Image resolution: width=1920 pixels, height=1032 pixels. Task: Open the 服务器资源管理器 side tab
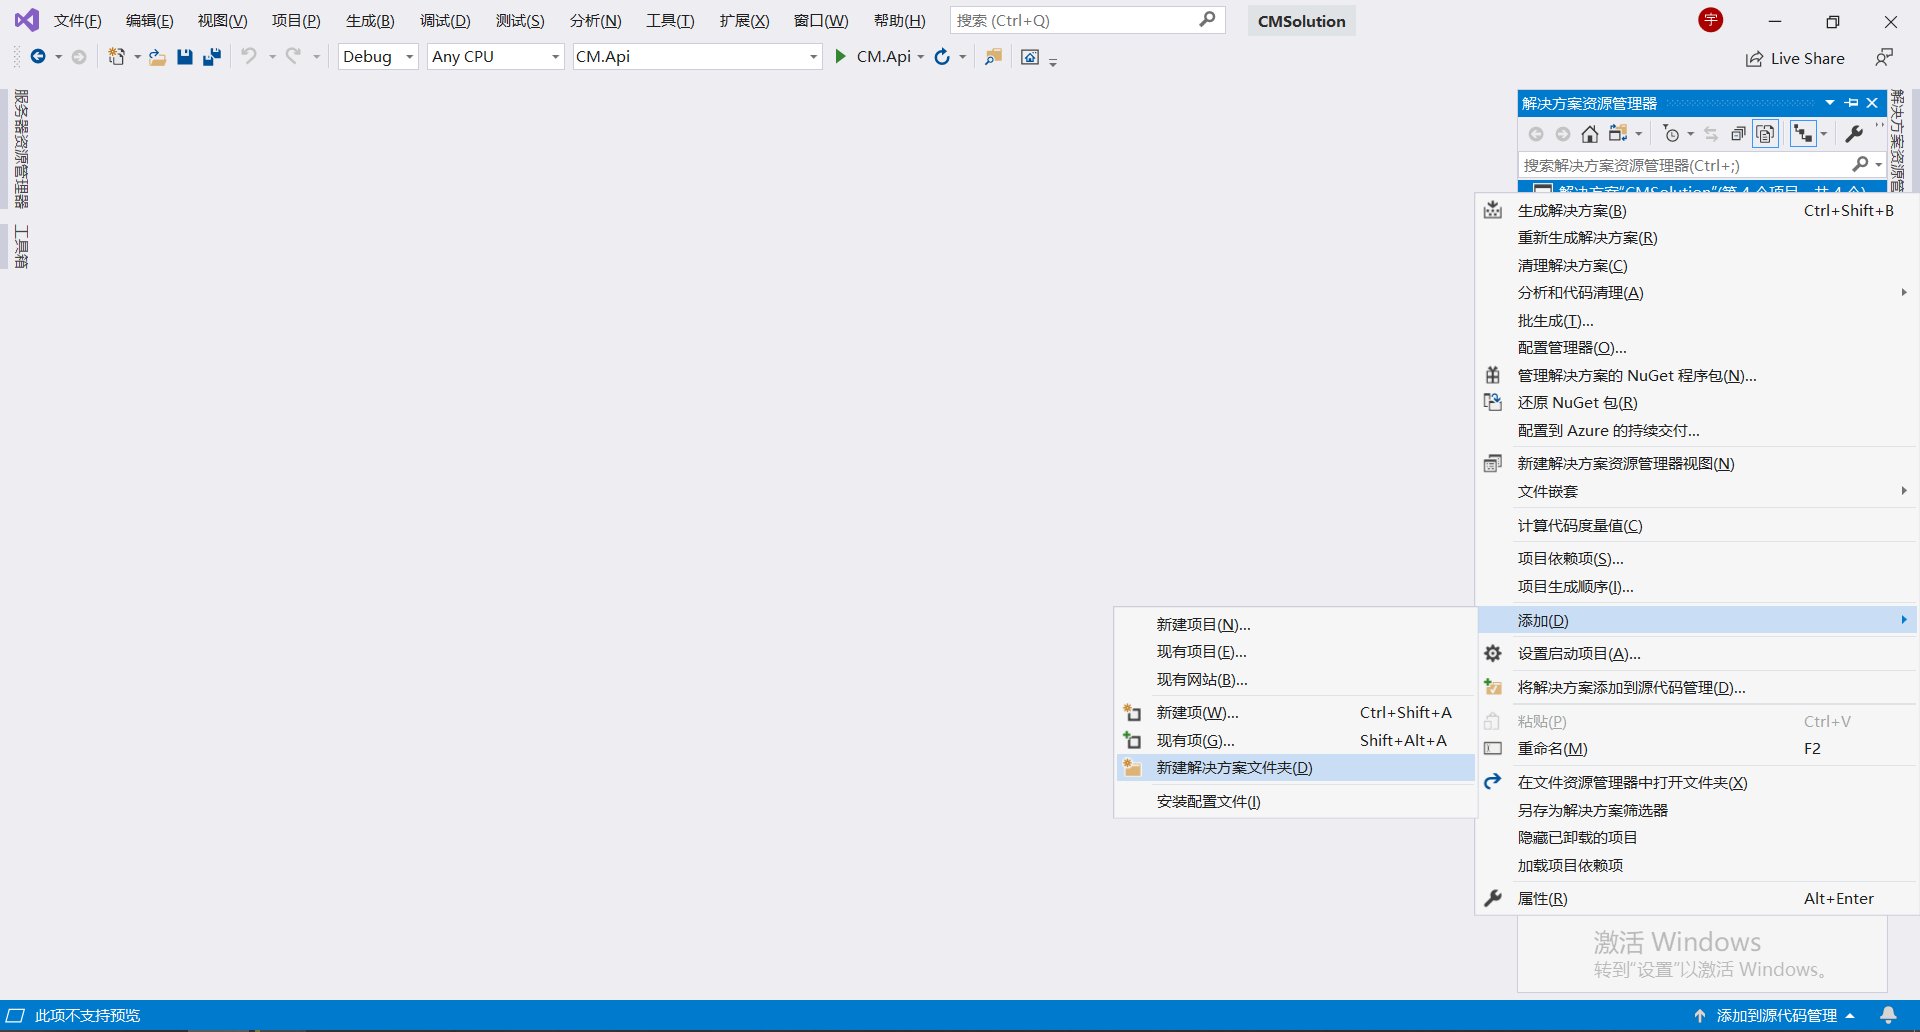click(x=21, y=149)
